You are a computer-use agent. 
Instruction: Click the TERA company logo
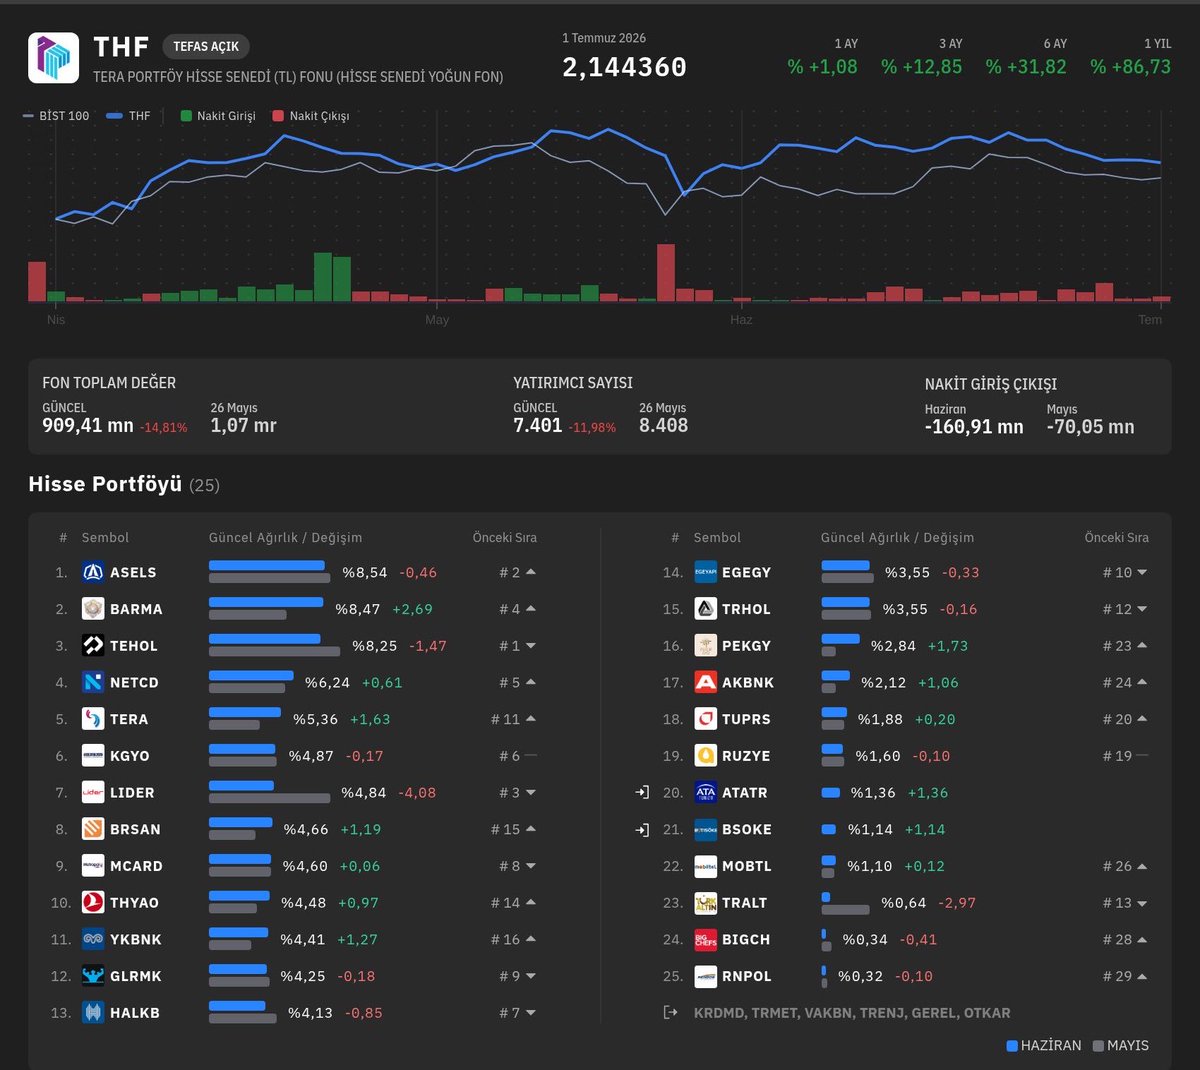[x=93, y=719]
